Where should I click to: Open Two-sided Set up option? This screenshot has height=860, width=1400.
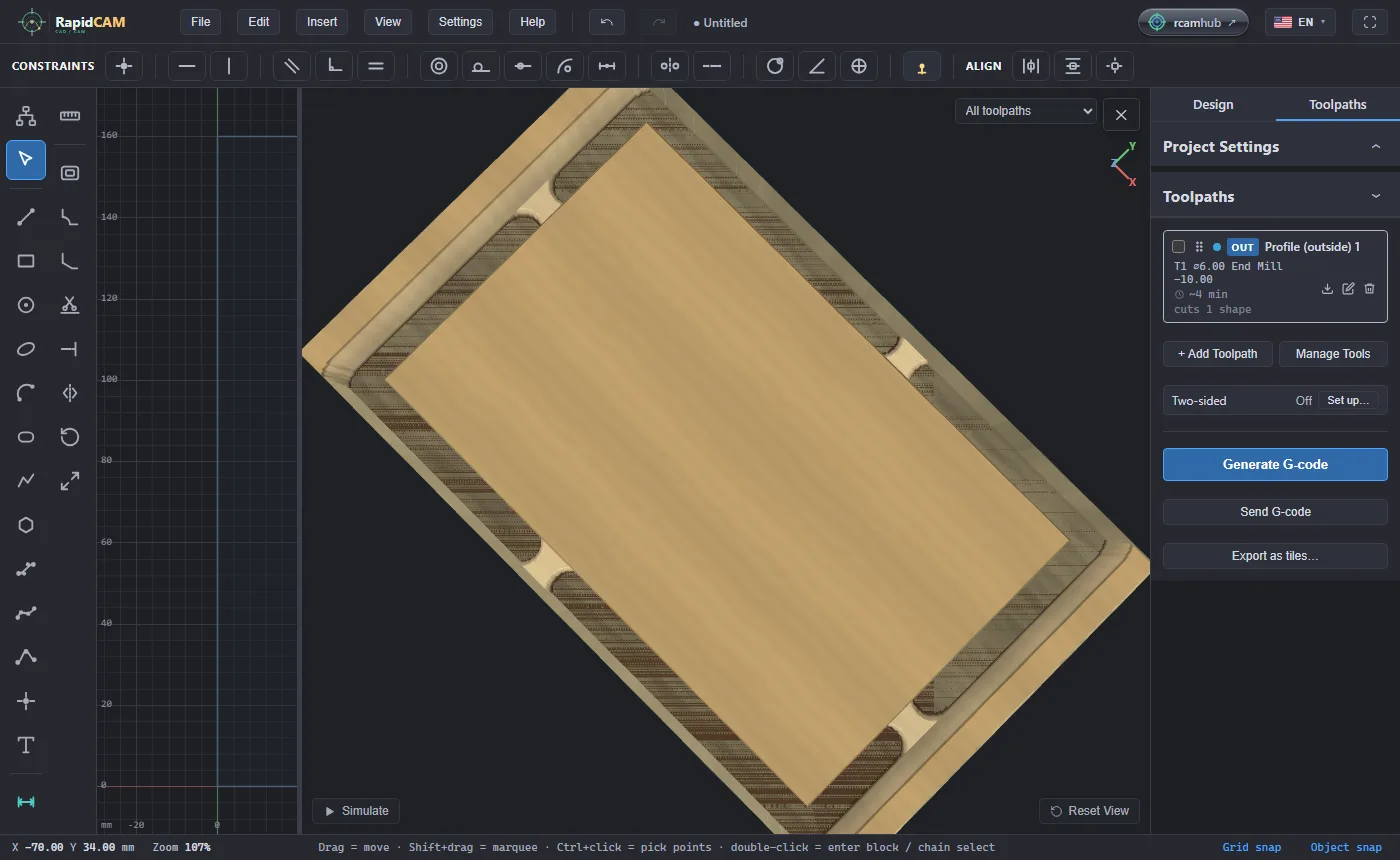tap(1348, 400)
